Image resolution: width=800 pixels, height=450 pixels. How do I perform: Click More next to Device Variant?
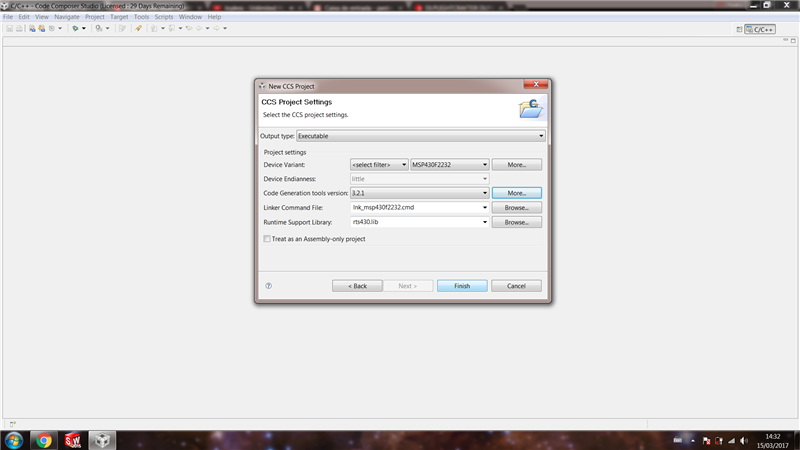coord(516,165)
